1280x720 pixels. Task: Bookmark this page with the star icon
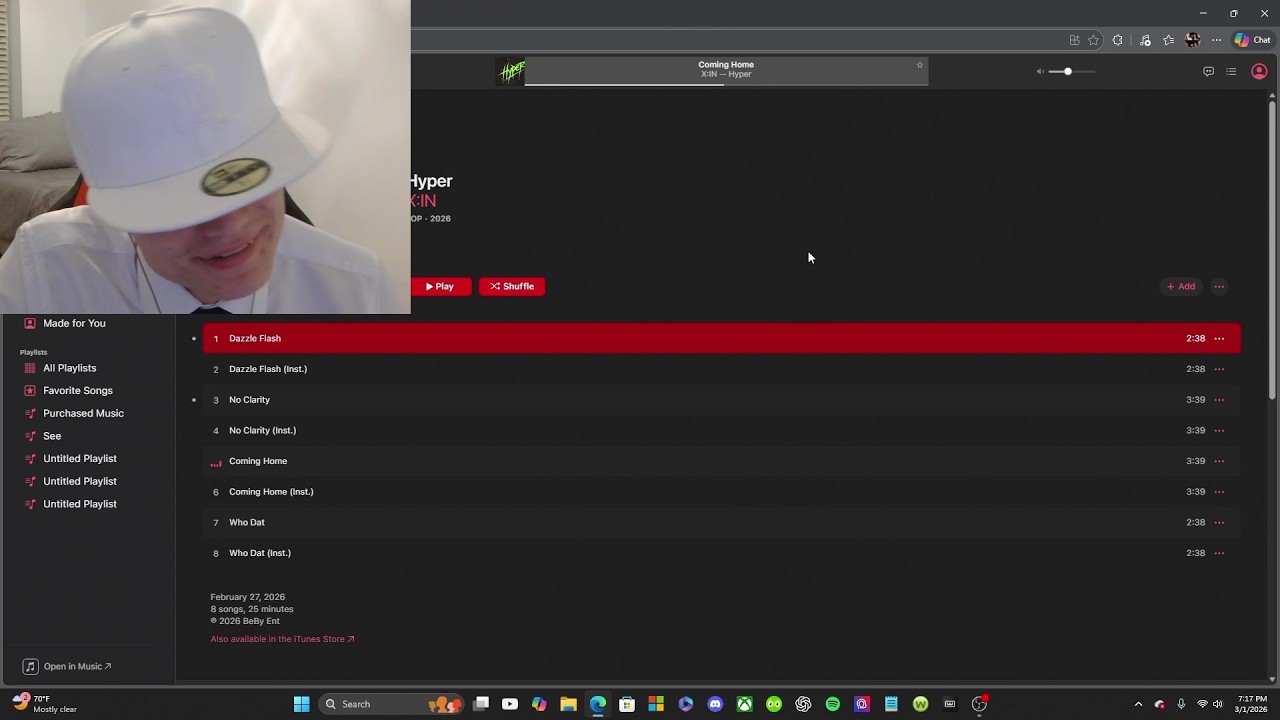pos(1093,40)
